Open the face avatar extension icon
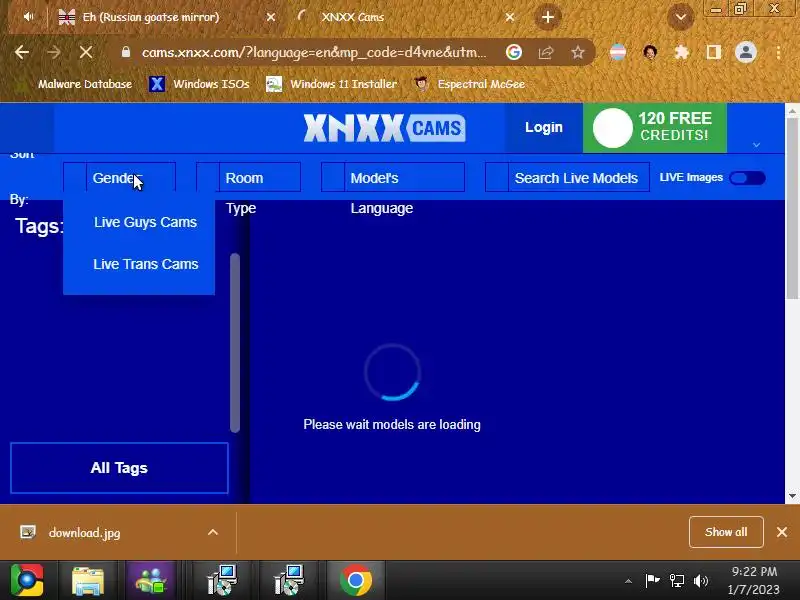 [649, 52]
